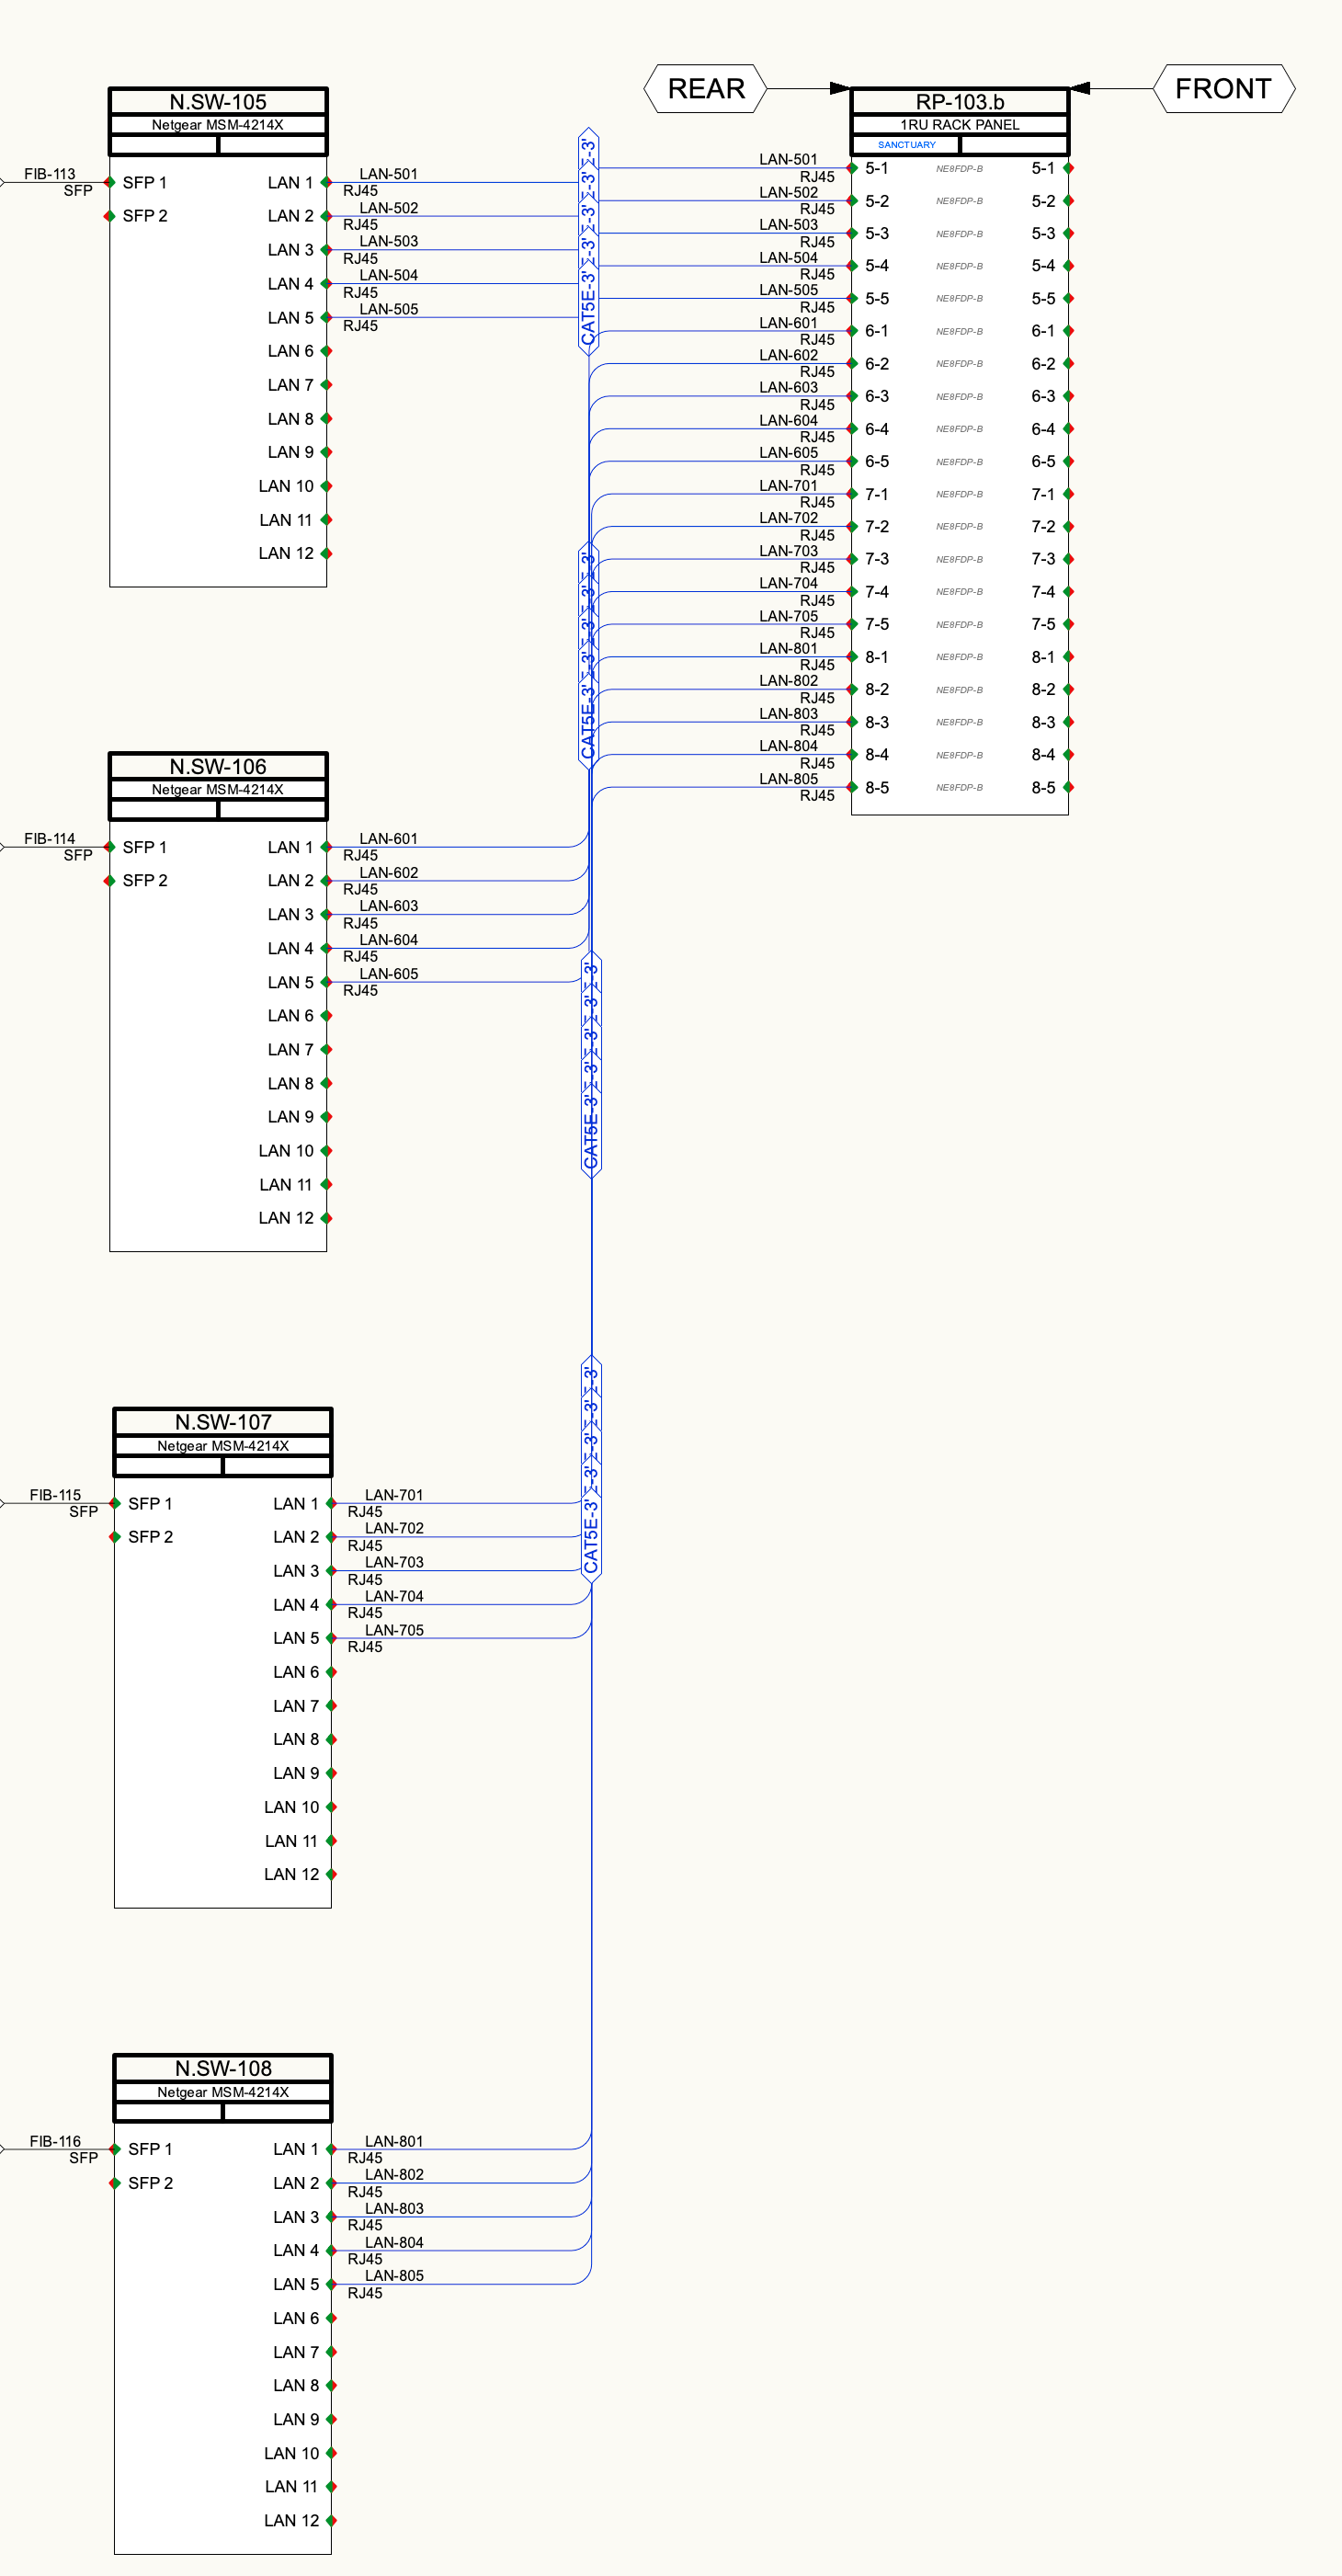1342x2576 pixels.
Task: Click Netgear MSM-4214X label under N.SW-107
Action: (223, 1446)
